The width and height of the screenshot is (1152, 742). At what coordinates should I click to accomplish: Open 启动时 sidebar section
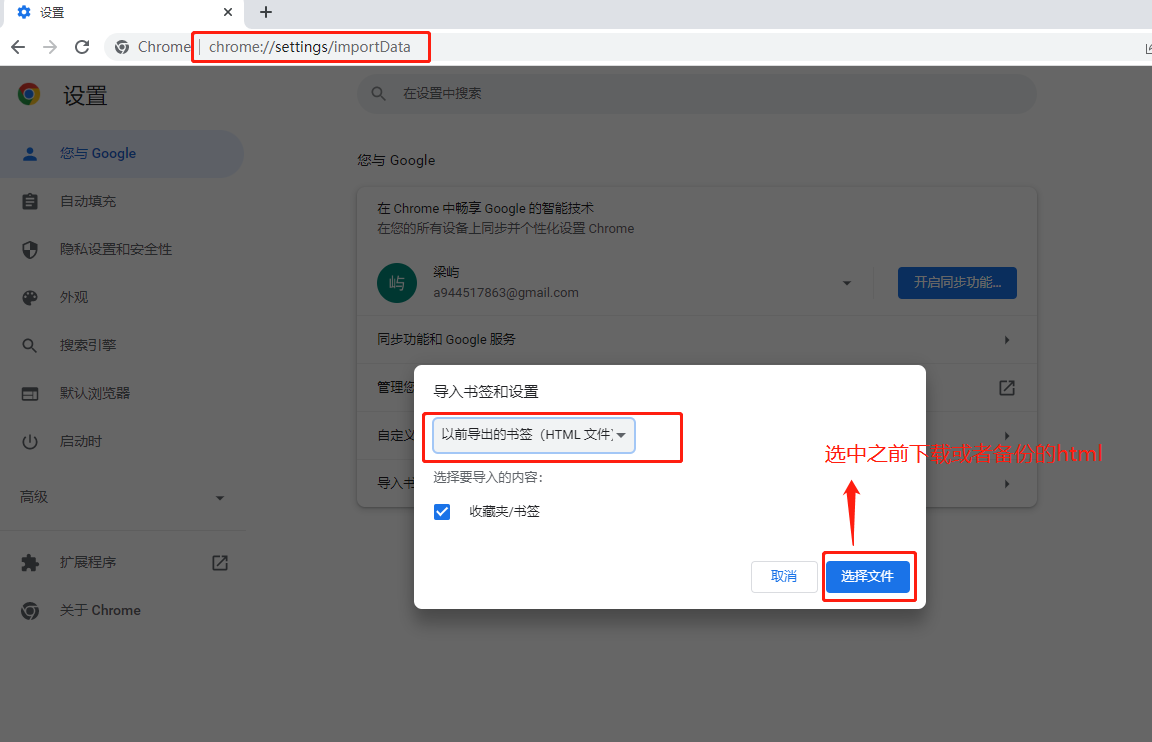[121, 442]
